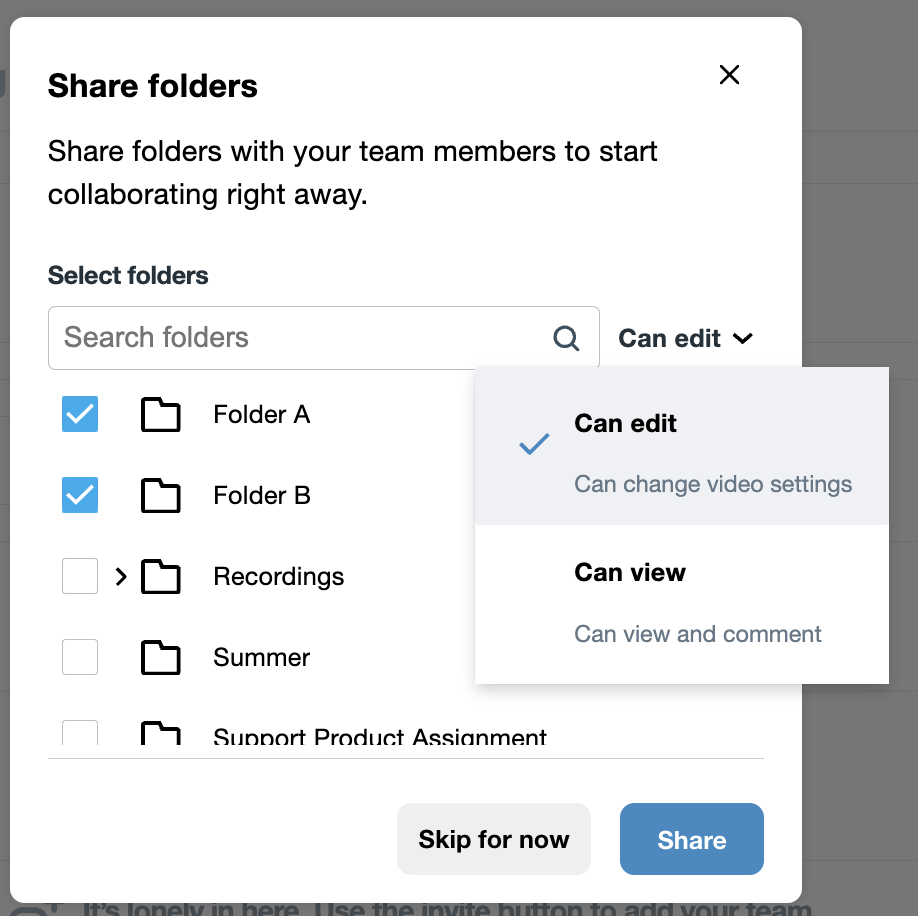The height and width of the screenshot is (916, 918).
Task: Check the Summer folder checkbox
Action: coord(80,657)
